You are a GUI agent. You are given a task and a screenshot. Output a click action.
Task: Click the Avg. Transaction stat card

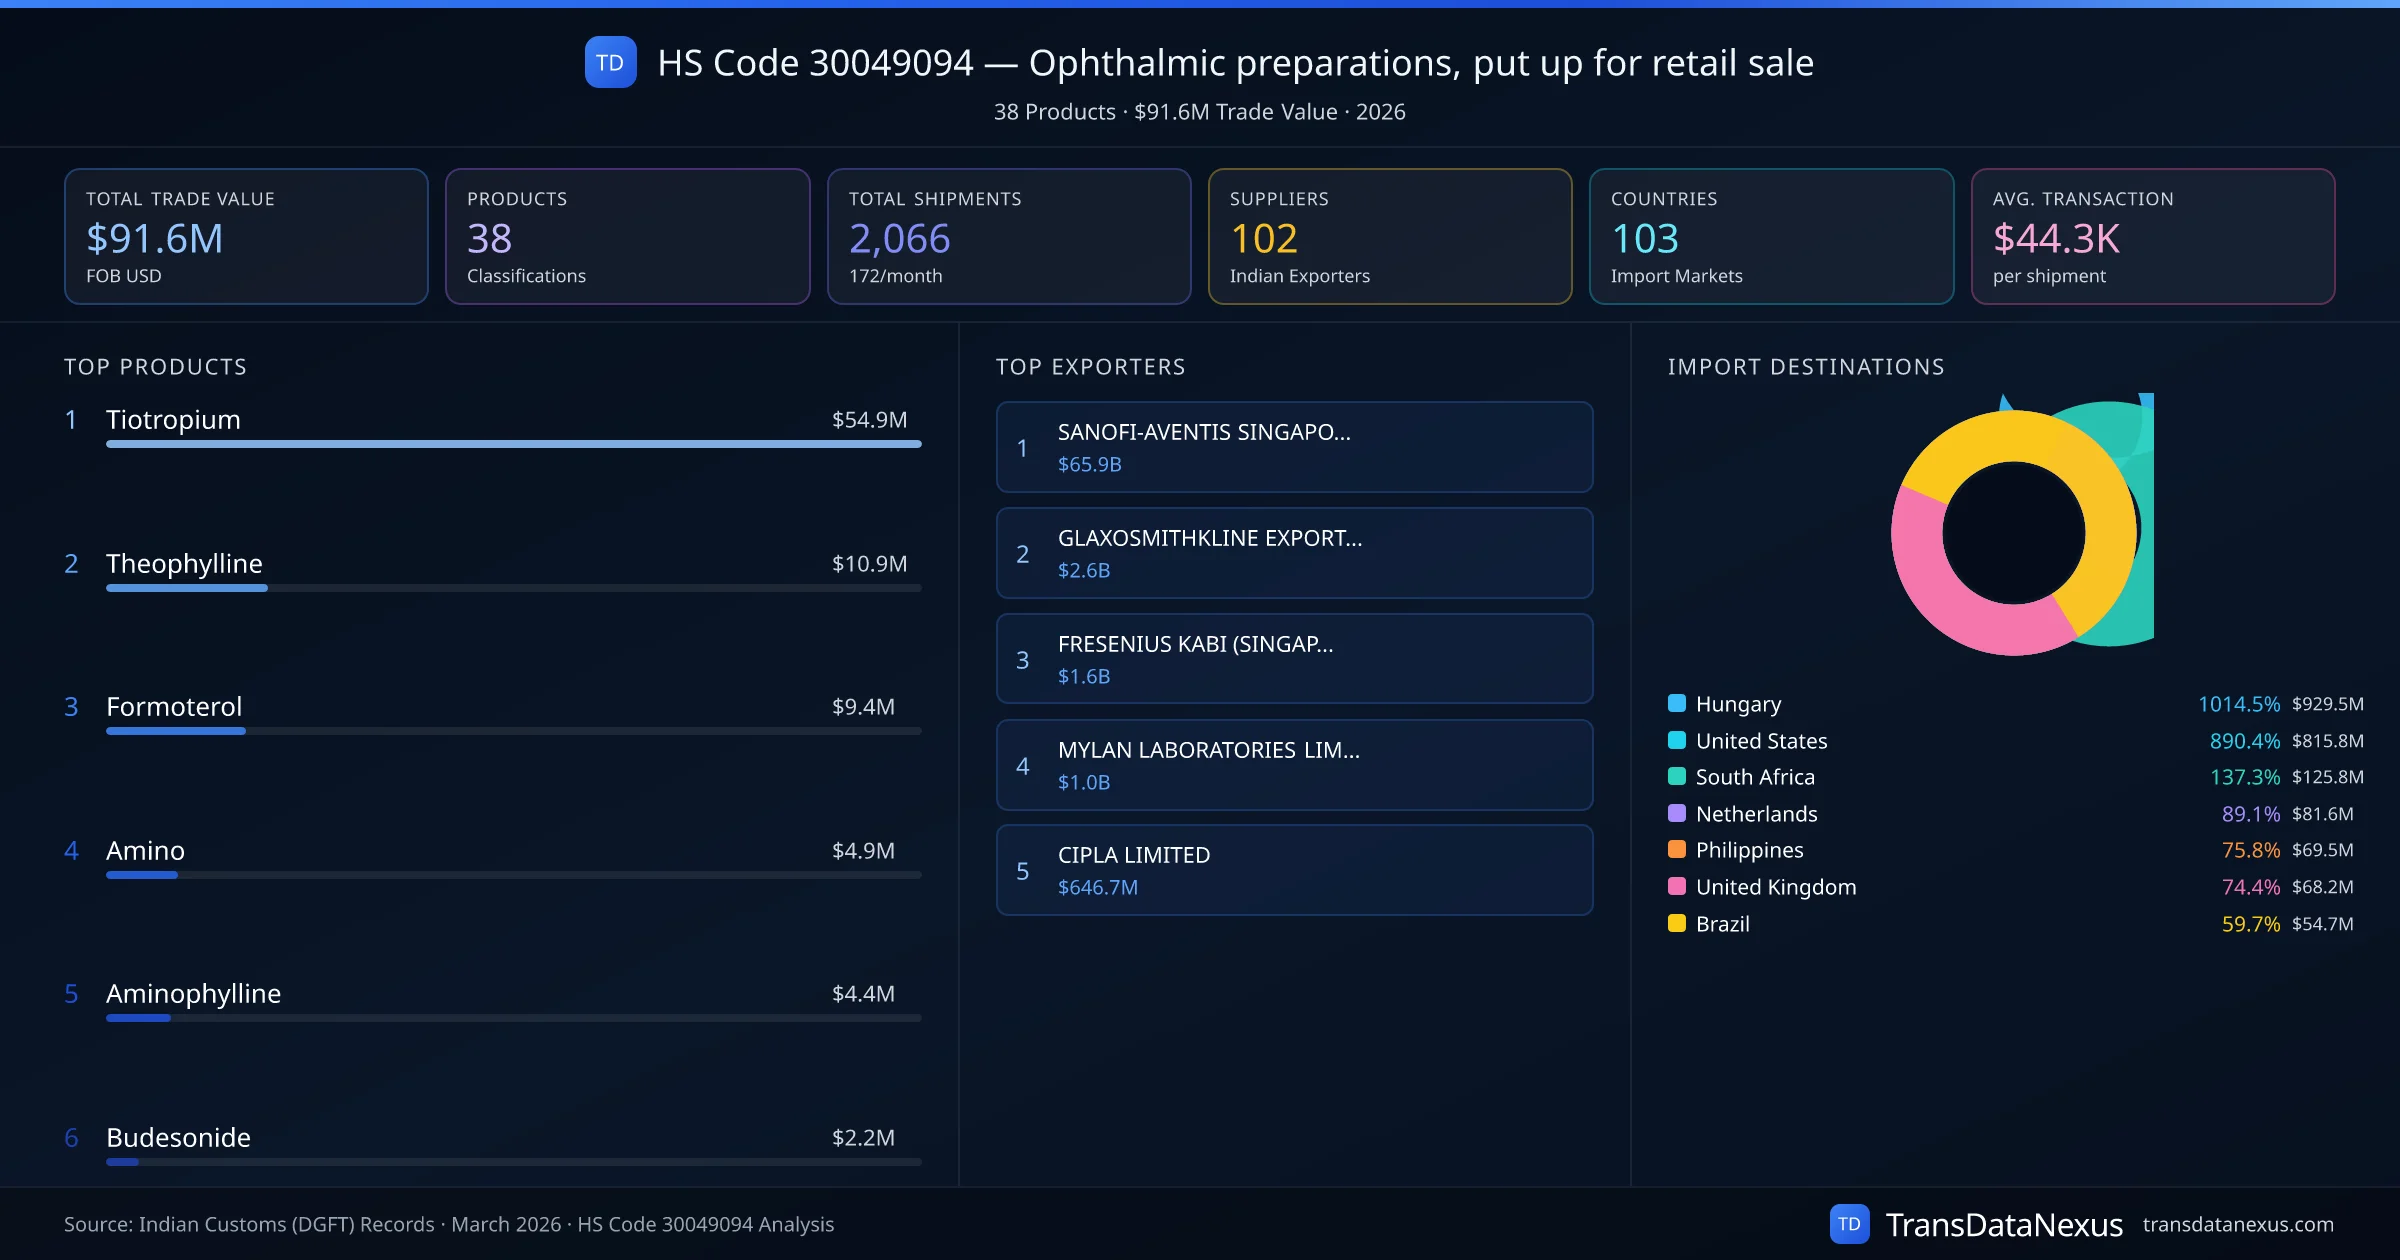[x=2152, y=236]
